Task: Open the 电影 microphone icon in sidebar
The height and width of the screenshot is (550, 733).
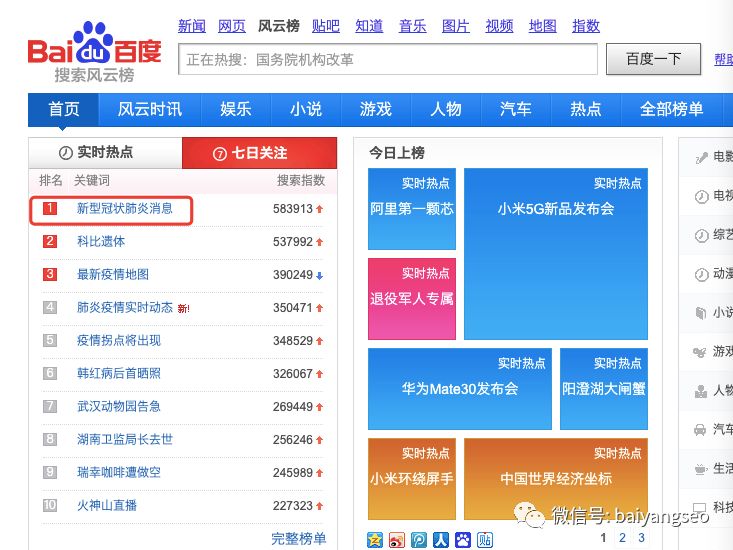Action: click(701, 158)
